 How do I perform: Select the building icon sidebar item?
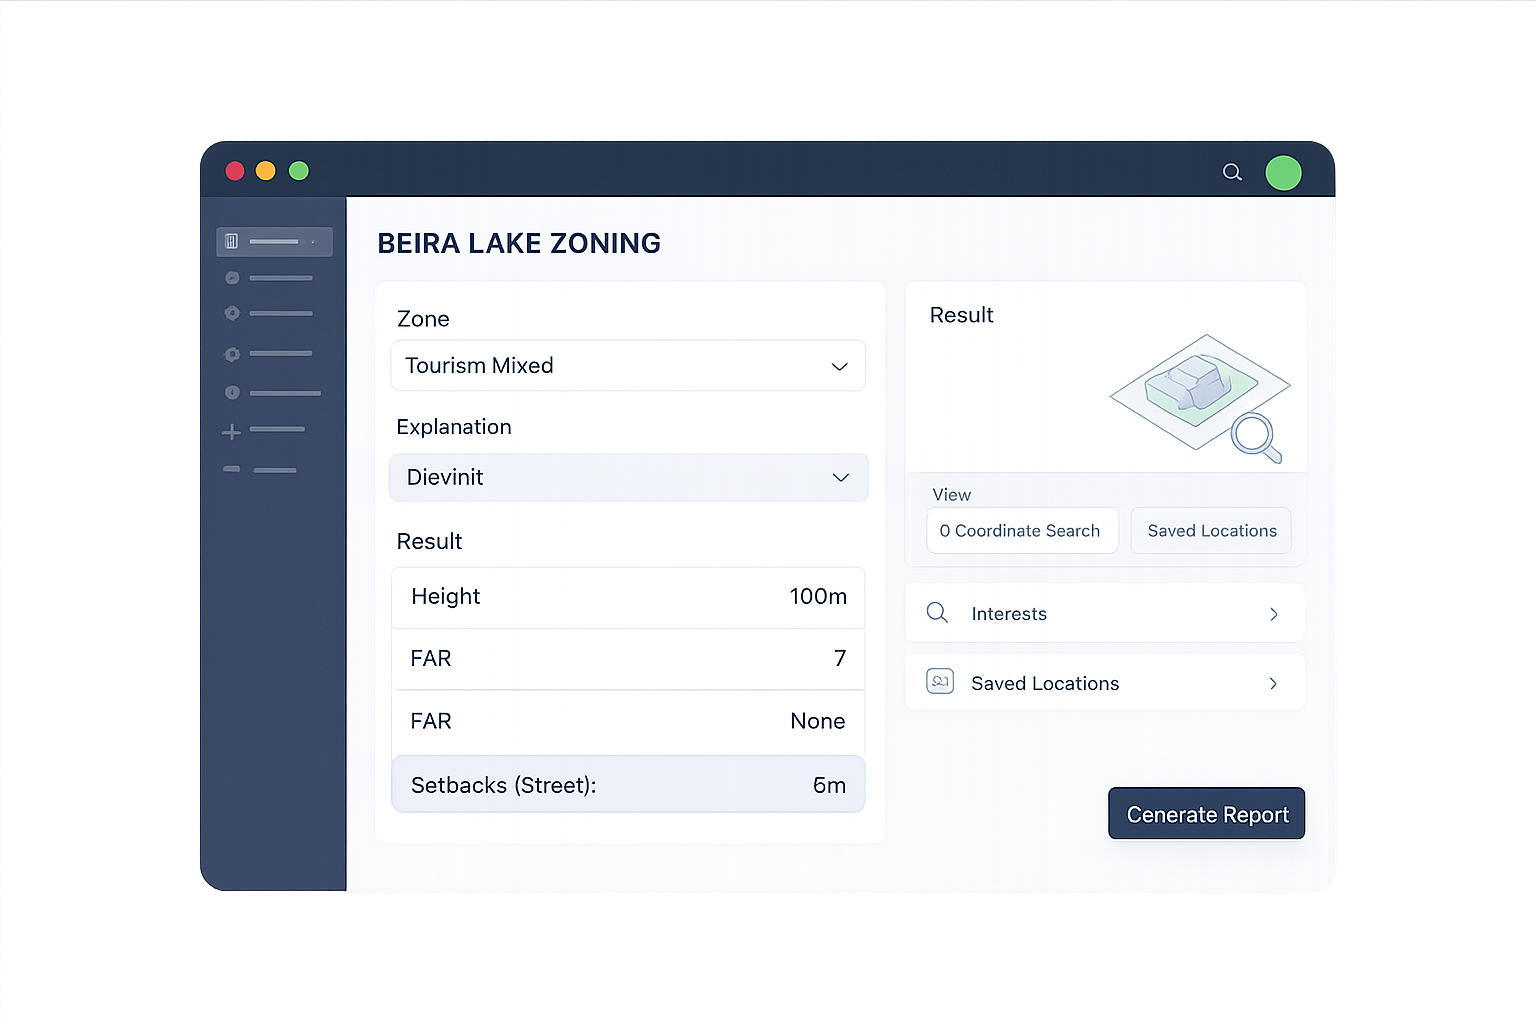click(x=274, y=241)
